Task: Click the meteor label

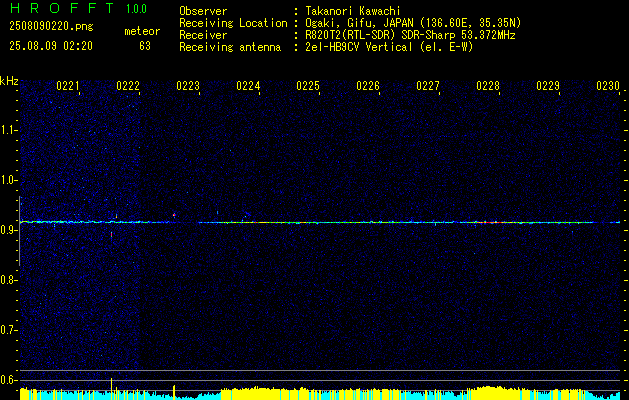Action: pyautogui.click(x=142, y=31)
